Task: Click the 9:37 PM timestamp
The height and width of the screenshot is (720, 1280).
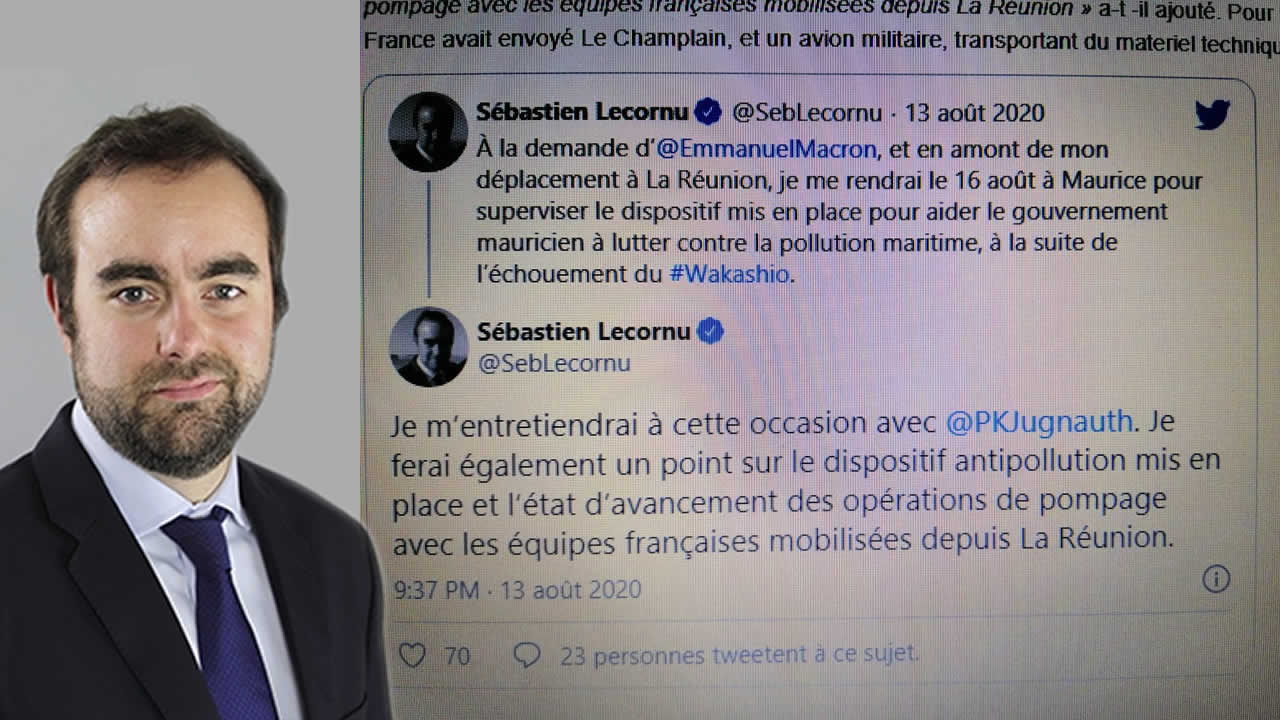Action: pos(436,590)
